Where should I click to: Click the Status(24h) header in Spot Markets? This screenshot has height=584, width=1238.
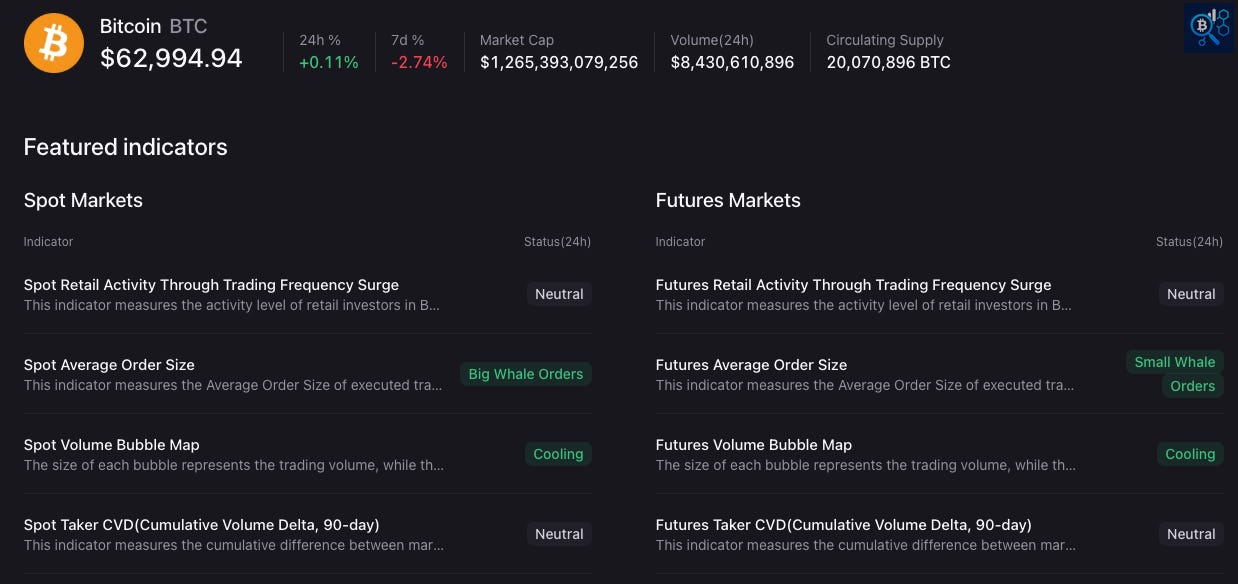coord(557,242)
